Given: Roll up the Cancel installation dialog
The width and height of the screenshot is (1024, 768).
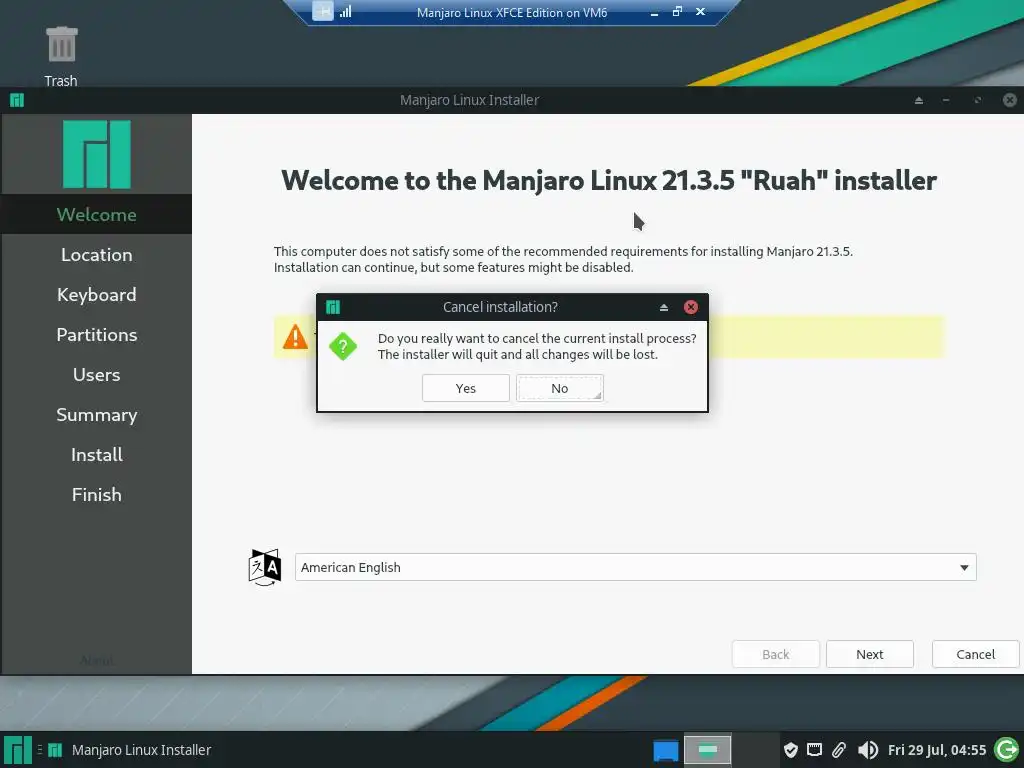Looking at the screenshot, I should [664, 307].
